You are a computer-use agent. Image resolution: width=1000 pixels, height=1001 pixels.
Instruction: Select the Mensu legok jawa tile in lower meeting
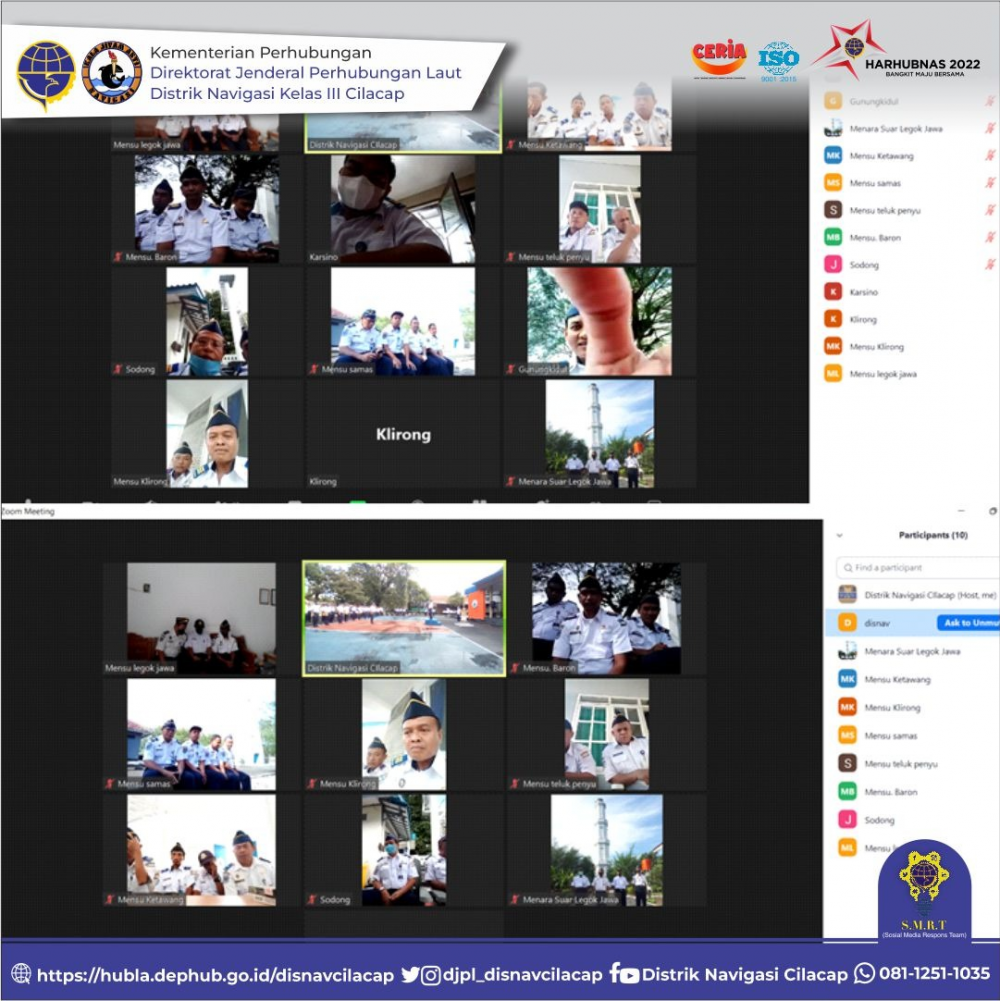(201, 619)
